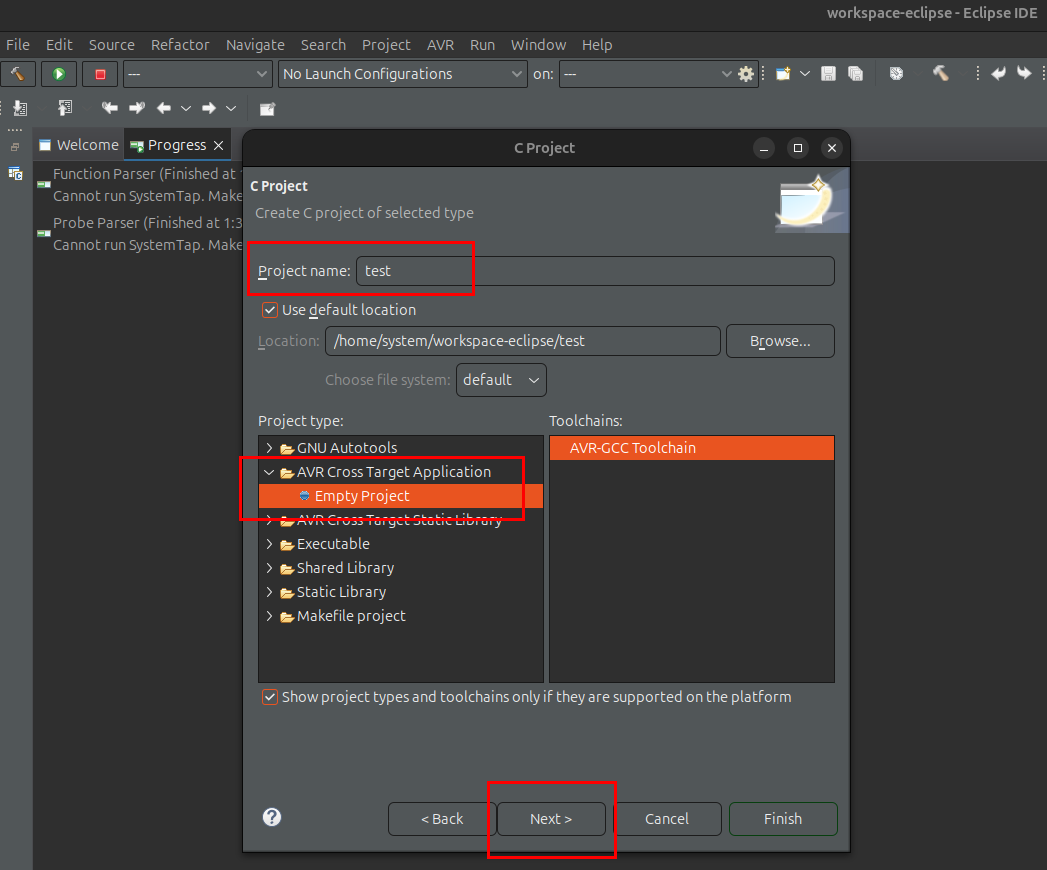Click the Forward navigation arrow

(x=208, y=108)
